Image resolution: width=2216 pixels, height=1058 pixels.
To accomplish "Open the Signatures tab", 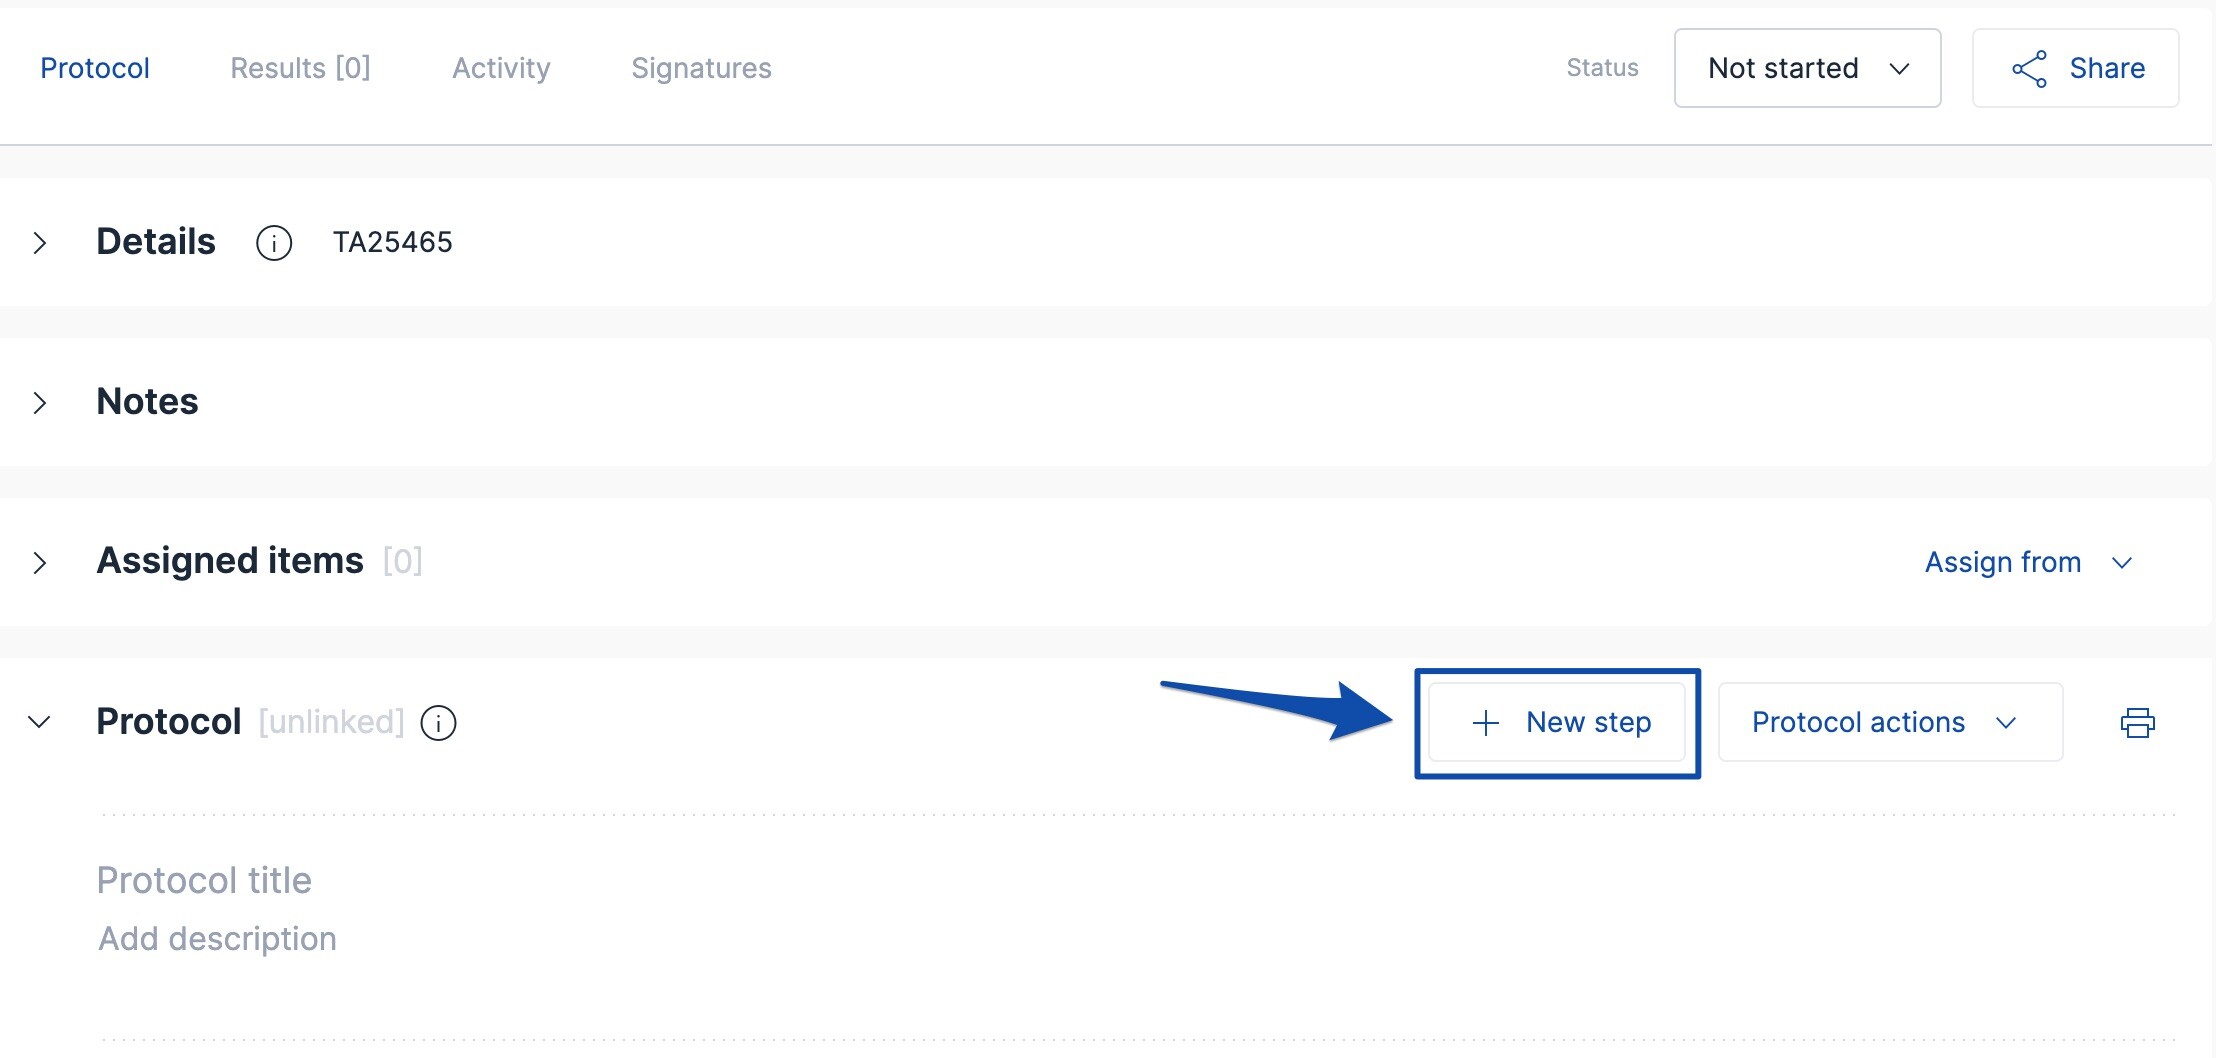I will [701, 68].
